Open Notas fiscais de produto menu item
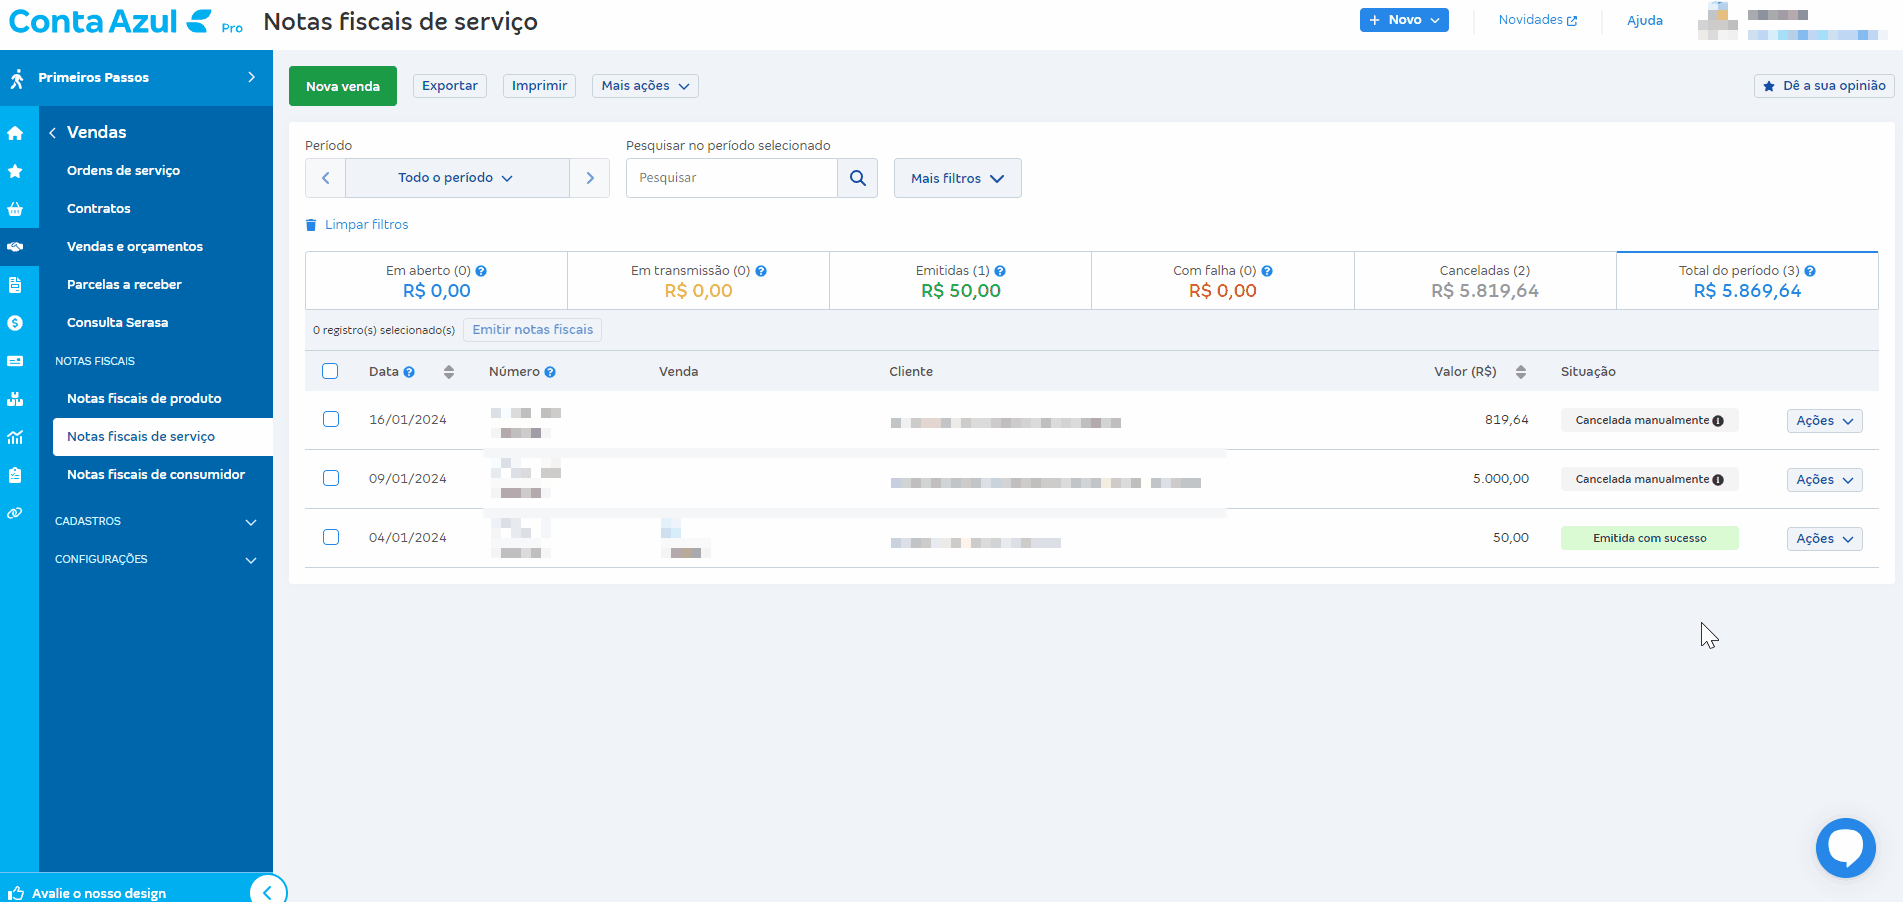 [144, 399]
